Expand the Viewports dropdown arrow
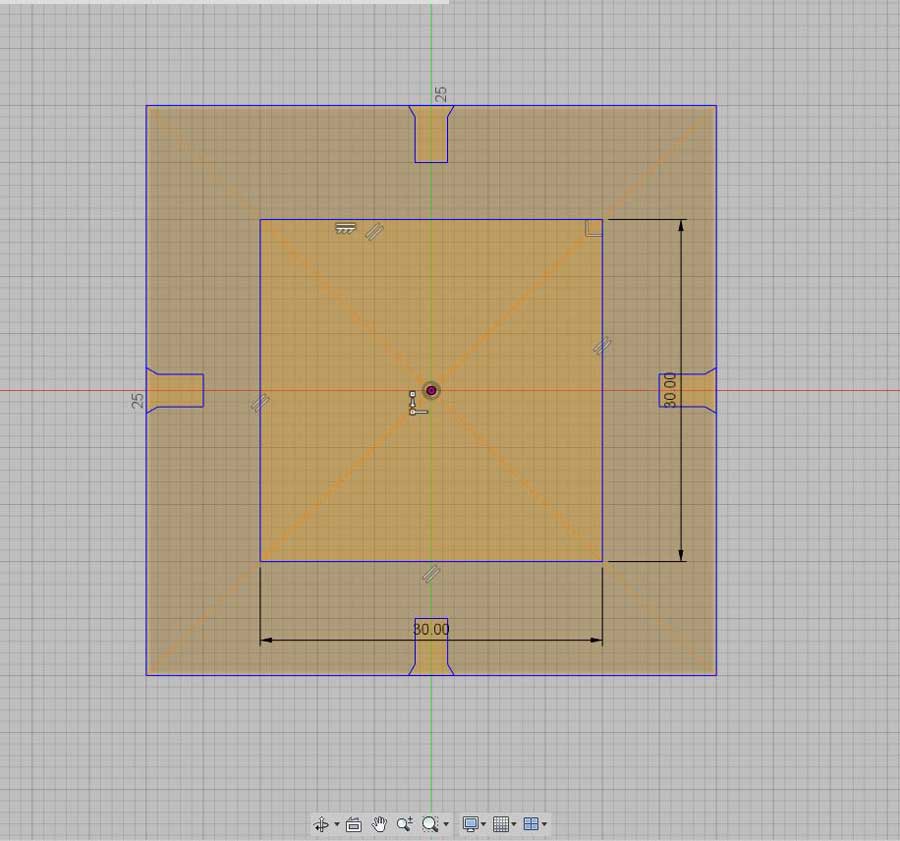 (x=544, y=824)
